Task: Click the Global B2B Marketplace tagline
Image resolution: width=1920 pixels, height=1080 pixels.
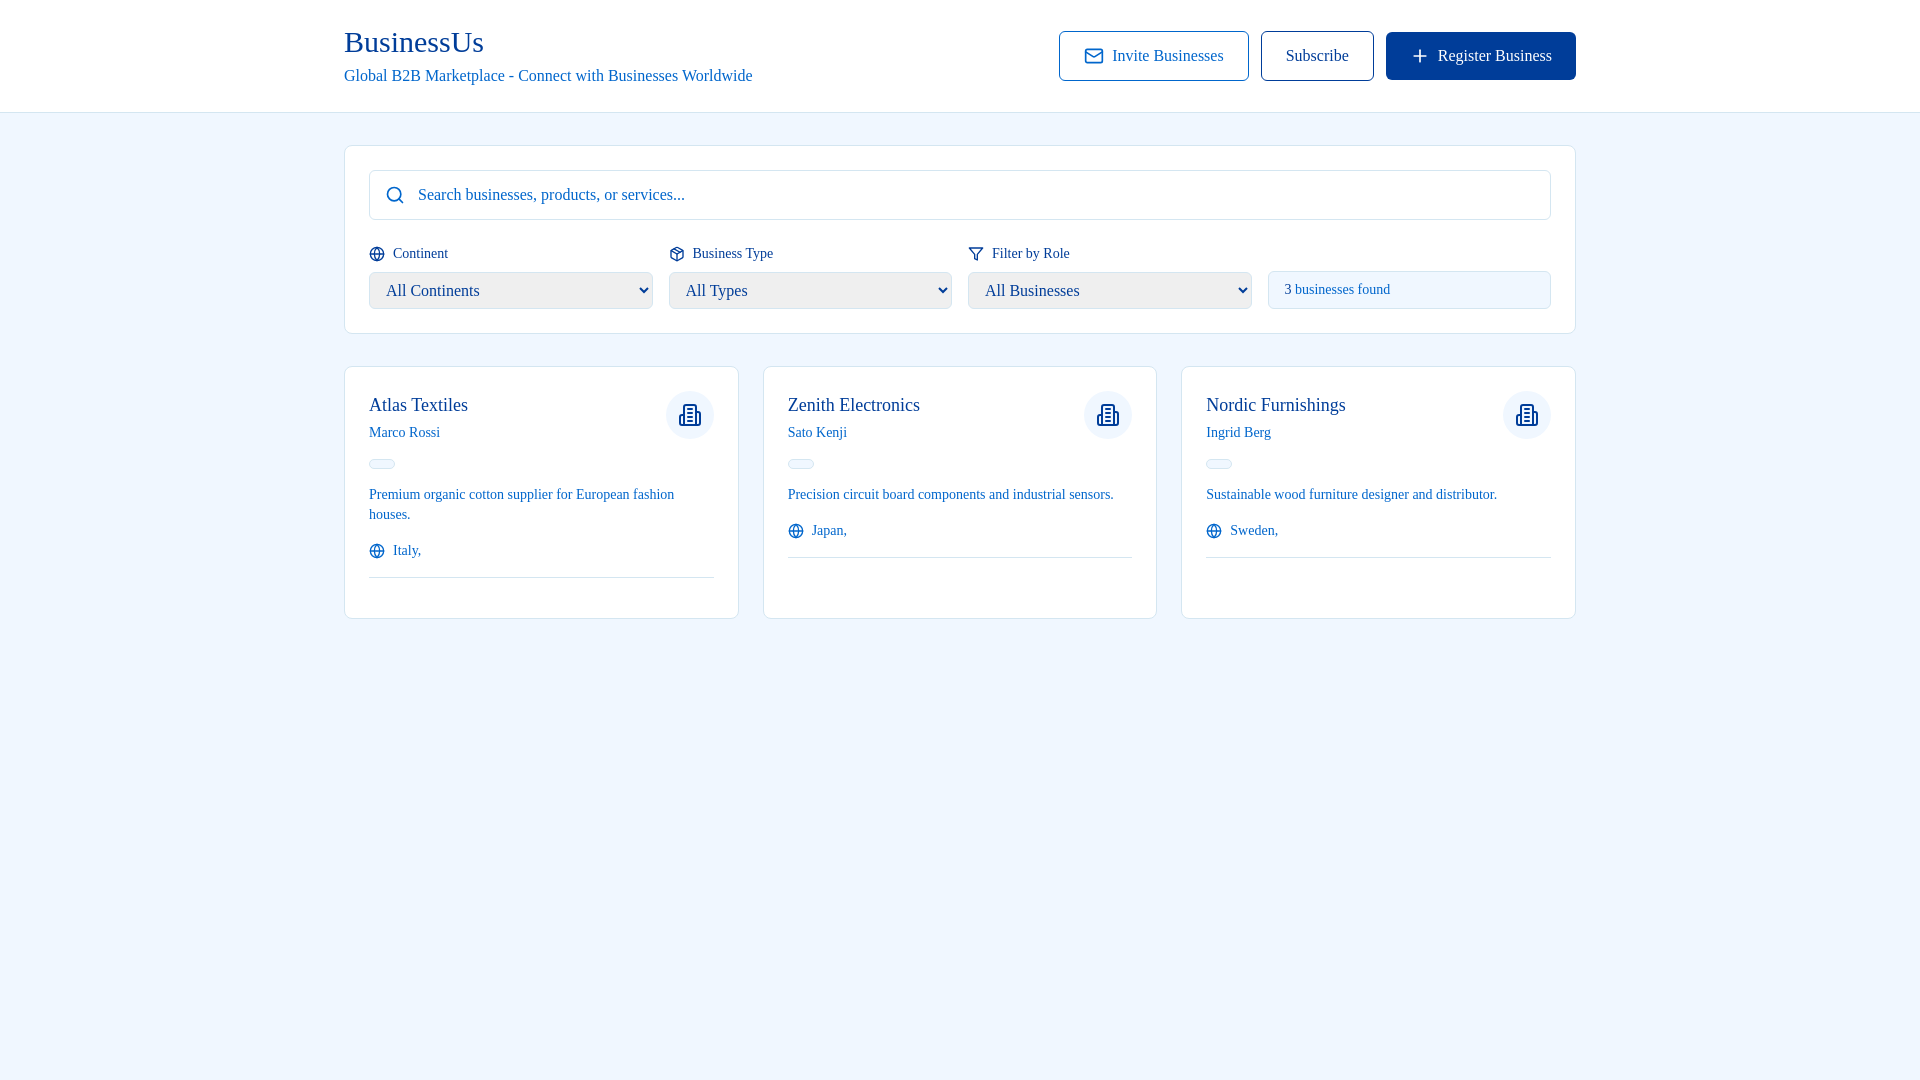Action: tap(548, 76)
